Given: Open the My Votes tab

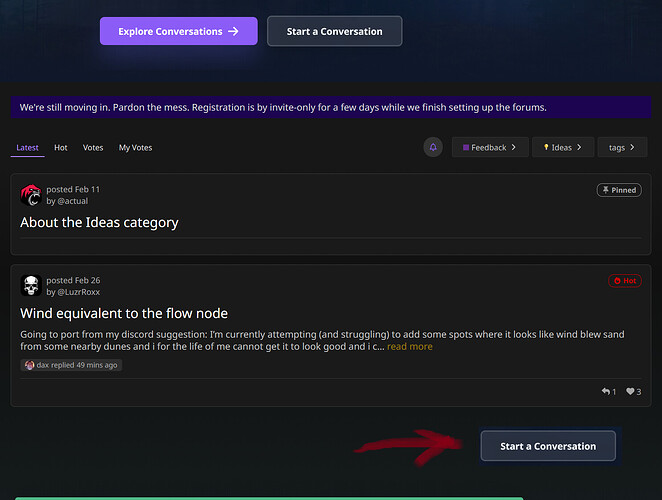Looking at the screenshot, I should pyautogui.click(x=135, y=148).
